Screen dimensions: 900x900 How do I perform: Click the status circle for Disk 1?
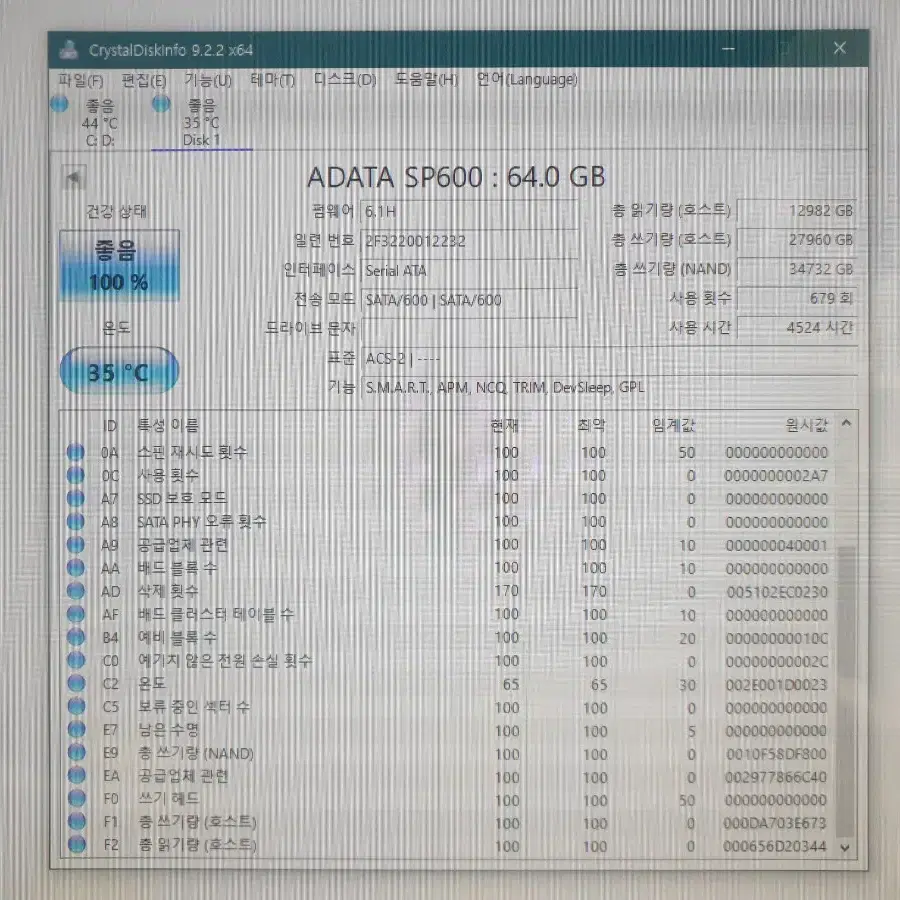click(x=161, y=104)
